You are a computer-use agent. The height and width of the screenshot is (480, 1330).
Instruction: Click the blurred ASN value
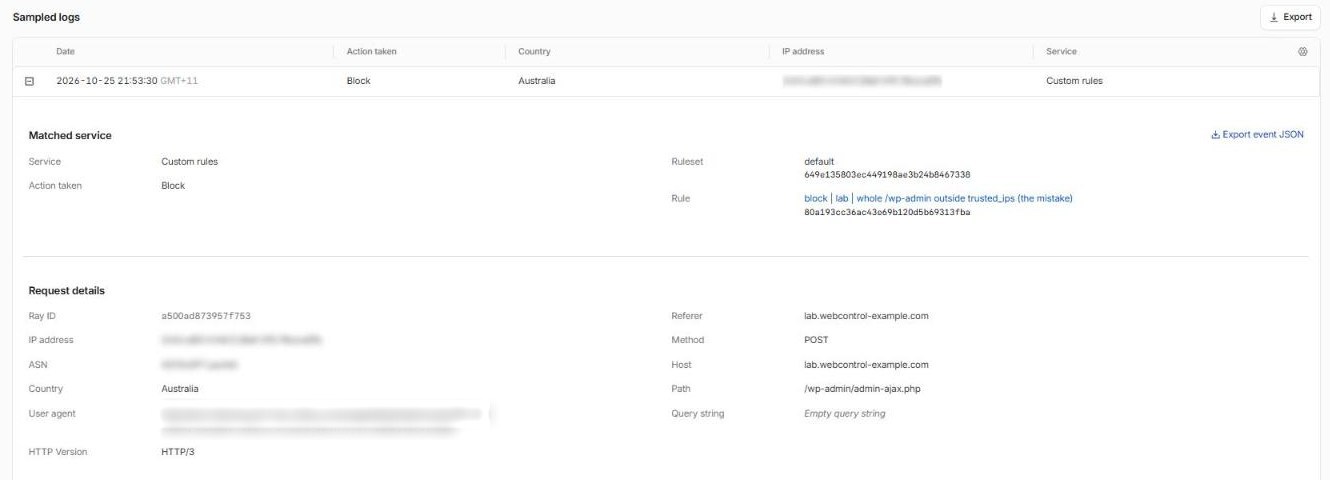[x=200, y=365]
